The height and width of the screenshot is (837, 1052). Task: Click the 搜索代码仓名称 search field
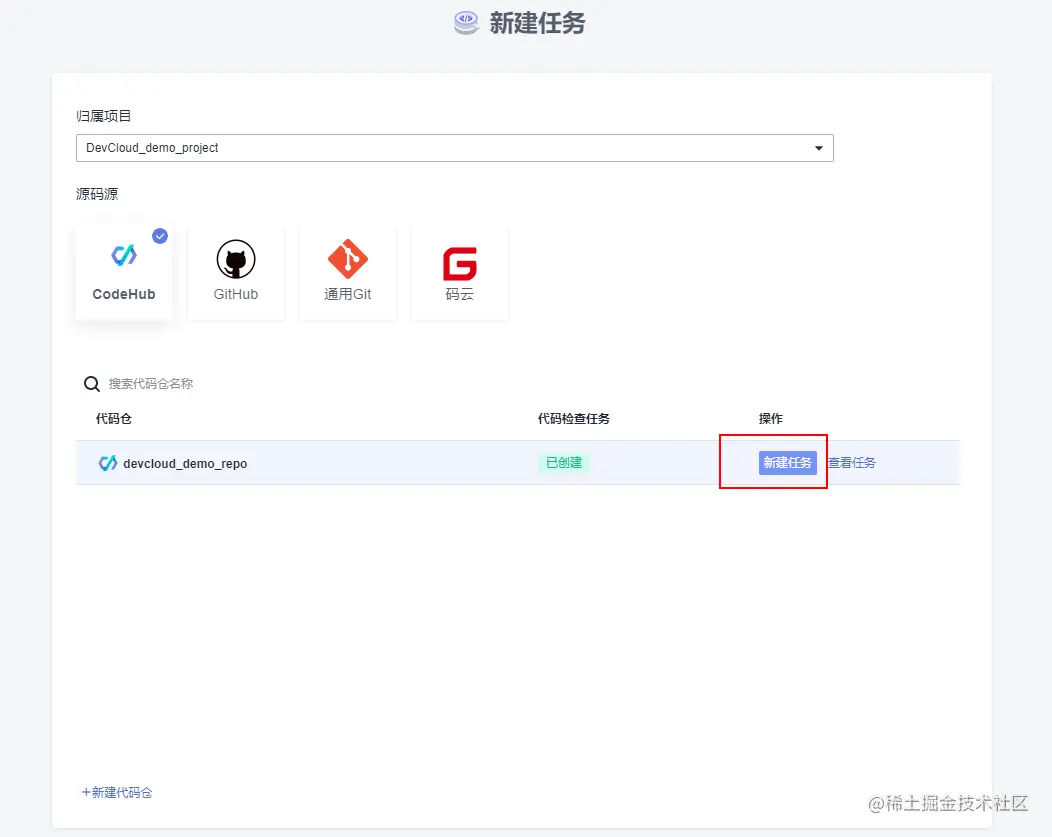[x=151, y=384]
